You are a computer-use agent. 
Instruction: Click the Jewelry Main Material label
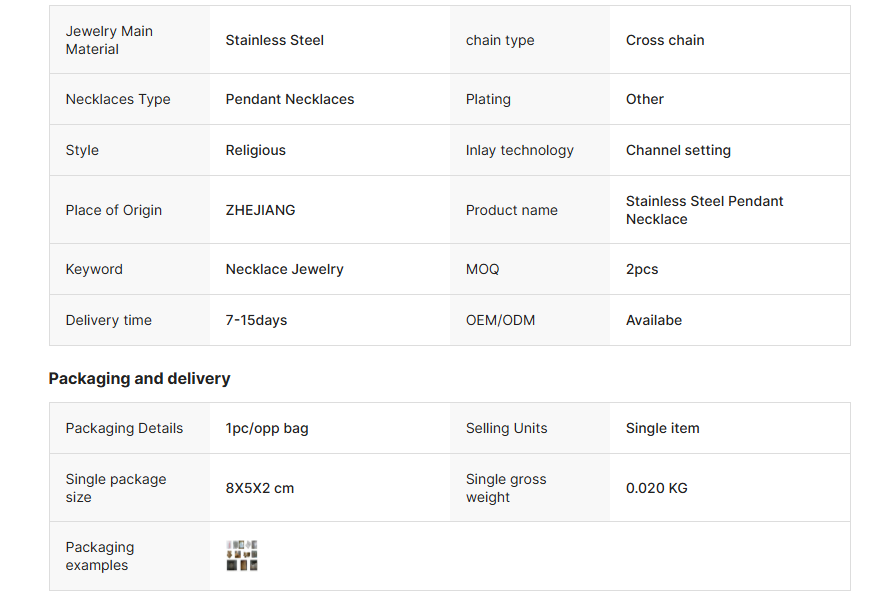point(109,40)
